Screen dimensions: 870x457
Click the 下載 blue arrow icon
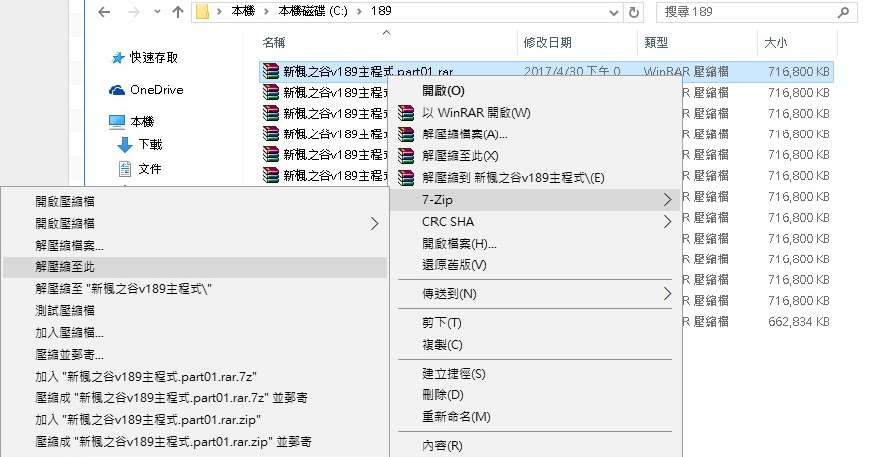click(124, 145)
